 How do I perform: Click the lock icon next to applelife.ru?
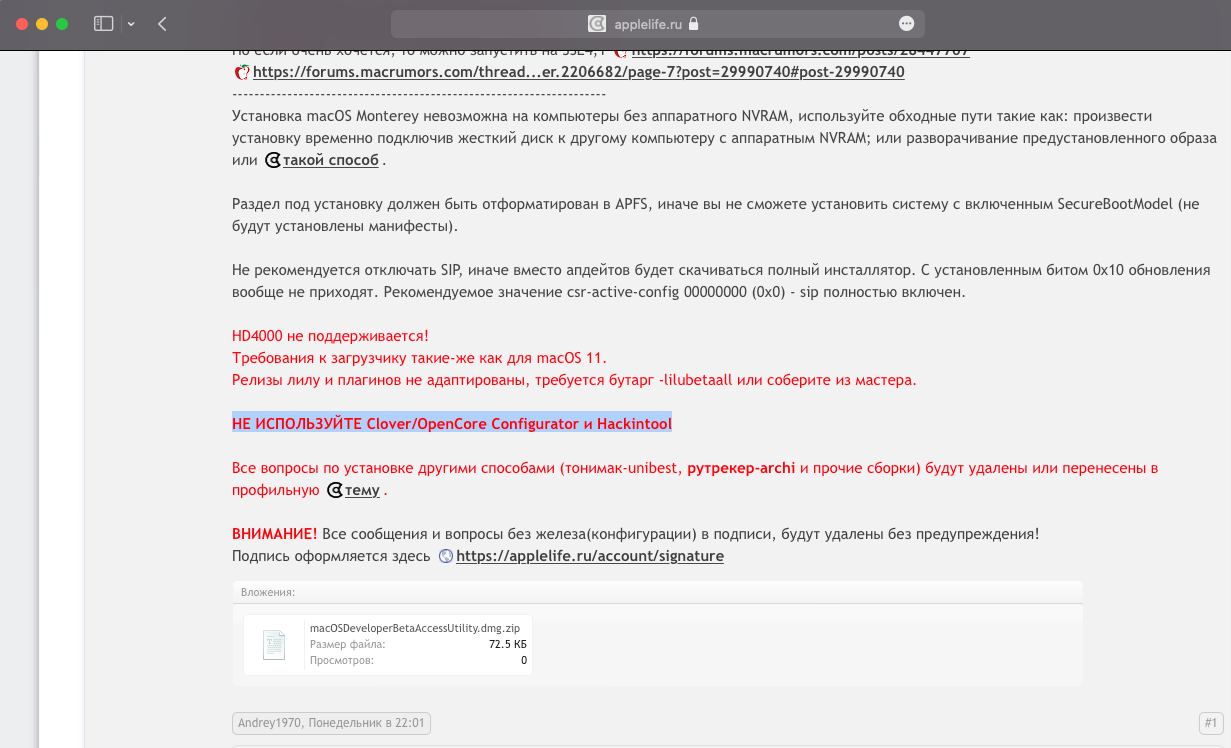694,23
